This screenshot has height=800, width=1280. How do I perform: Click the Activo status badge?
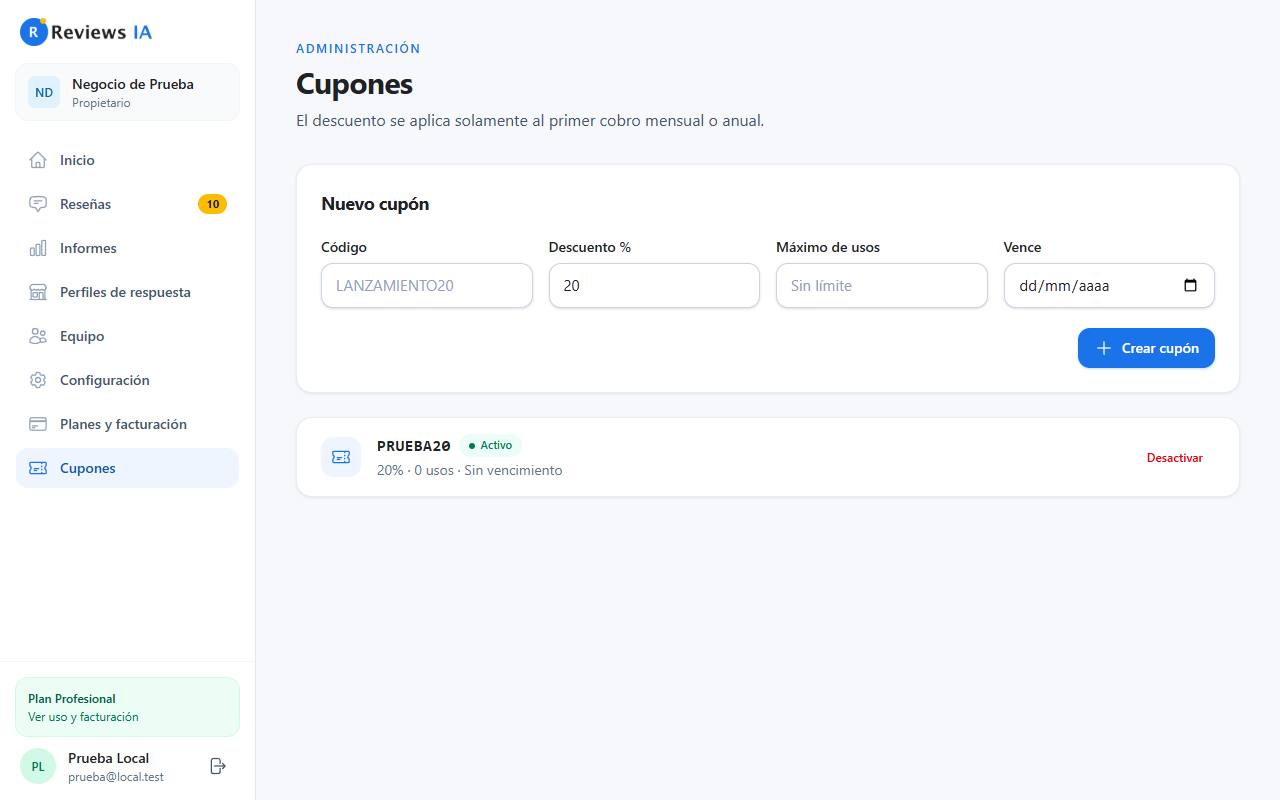click(490, 446)
